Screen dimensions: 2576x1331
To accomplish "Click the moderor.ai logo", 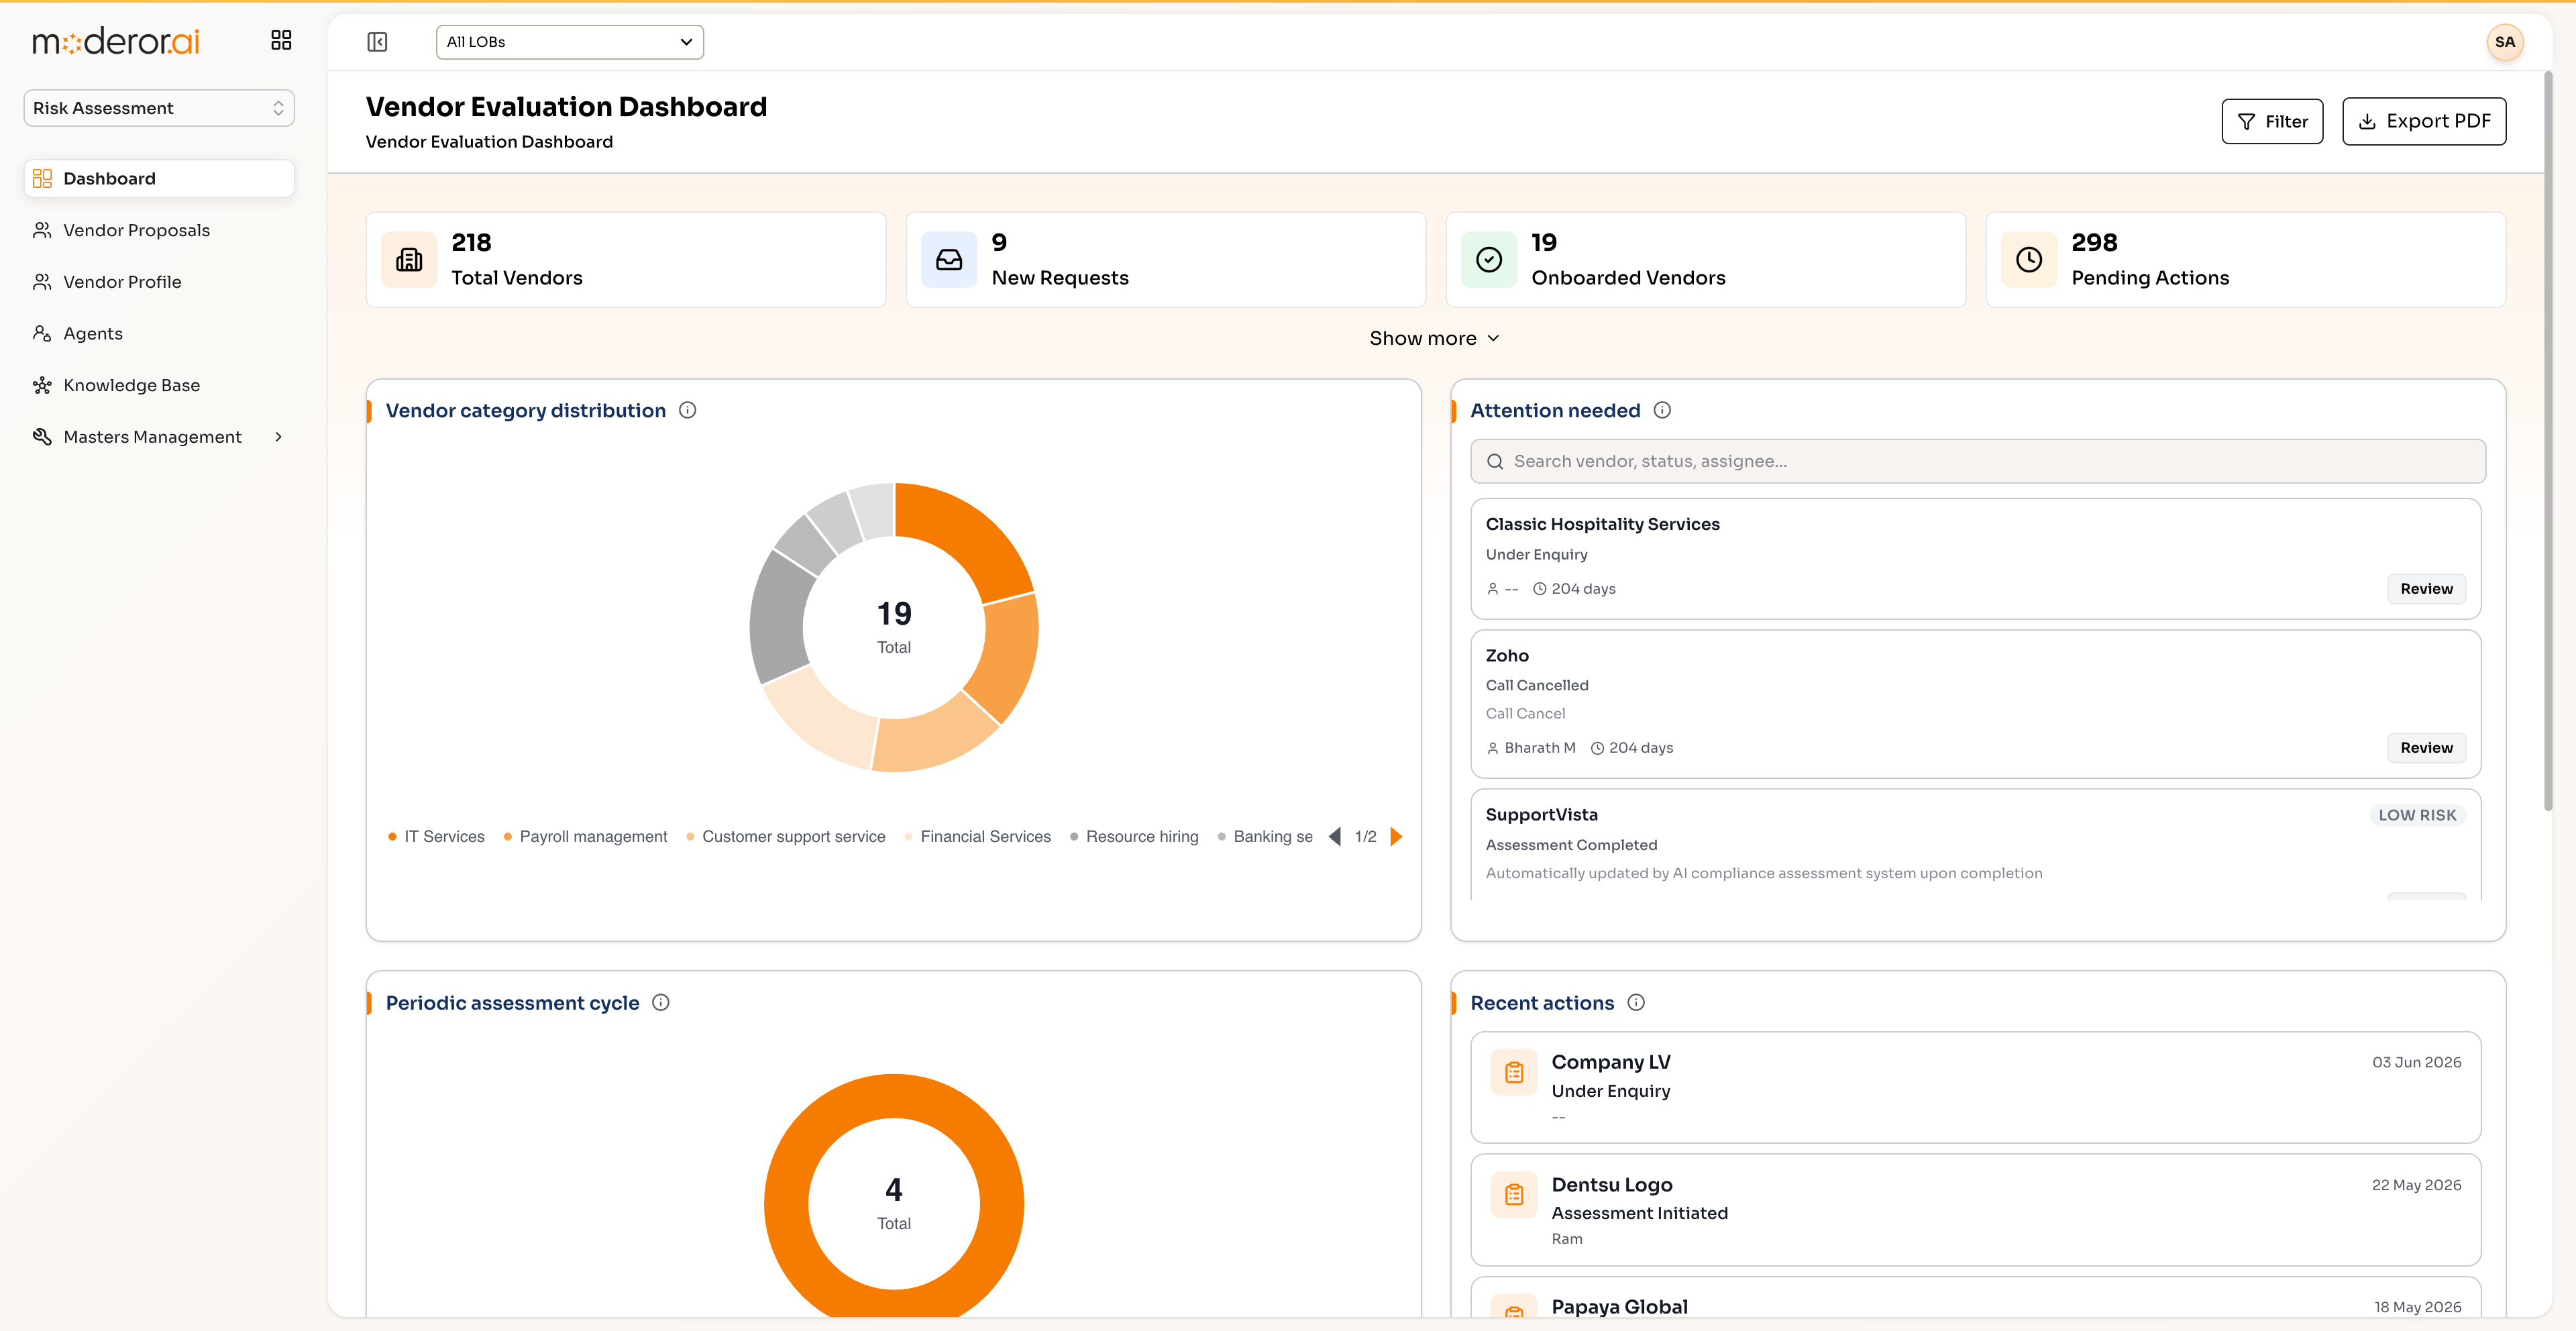I will 116,41.
